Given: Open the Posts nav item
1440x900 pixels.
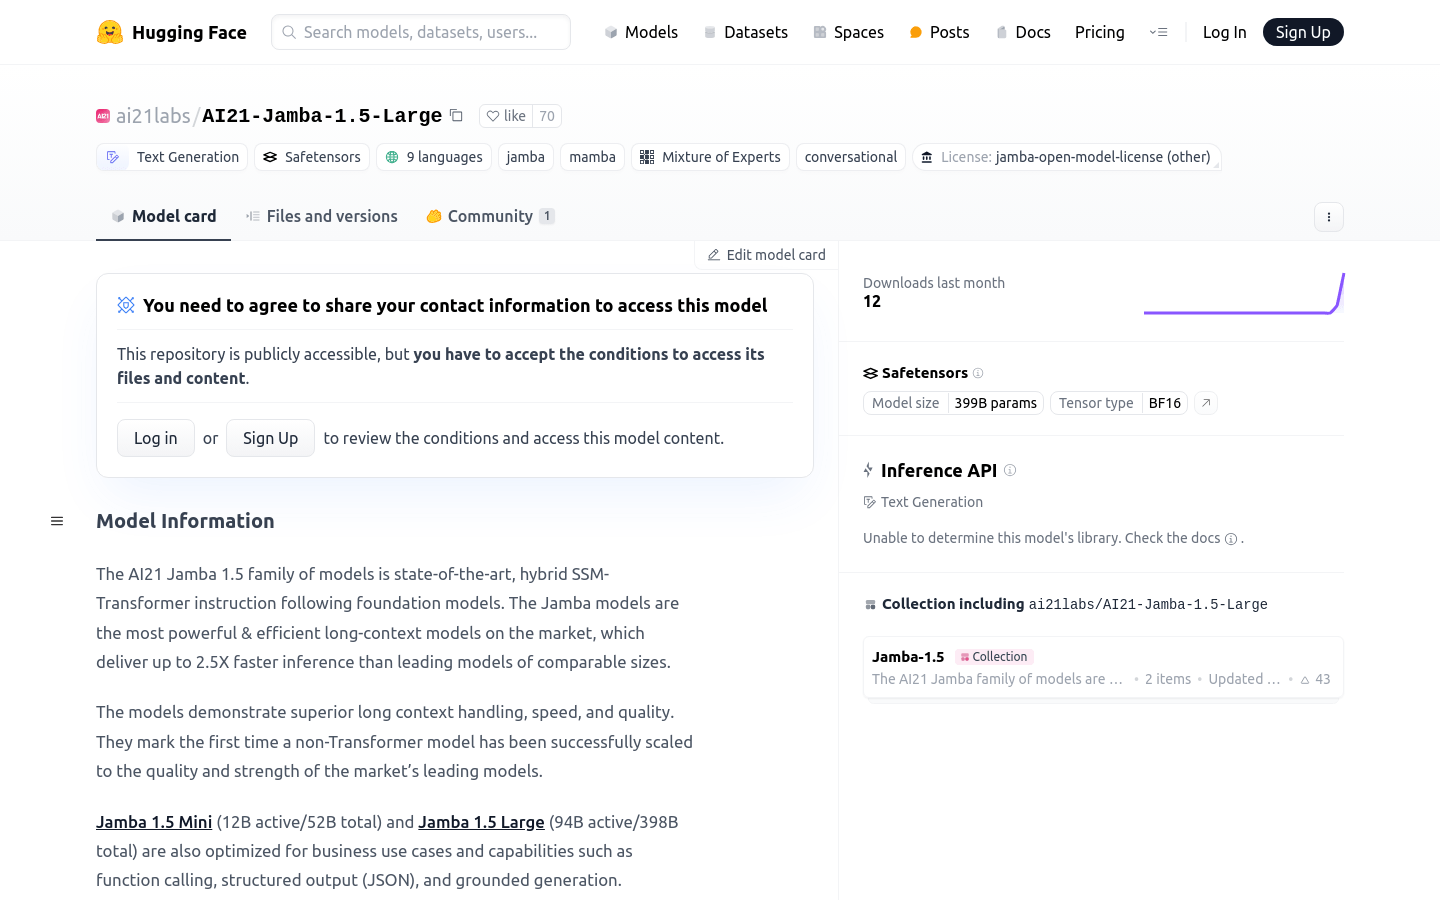Looking at the screenshot, I should 940,32.
